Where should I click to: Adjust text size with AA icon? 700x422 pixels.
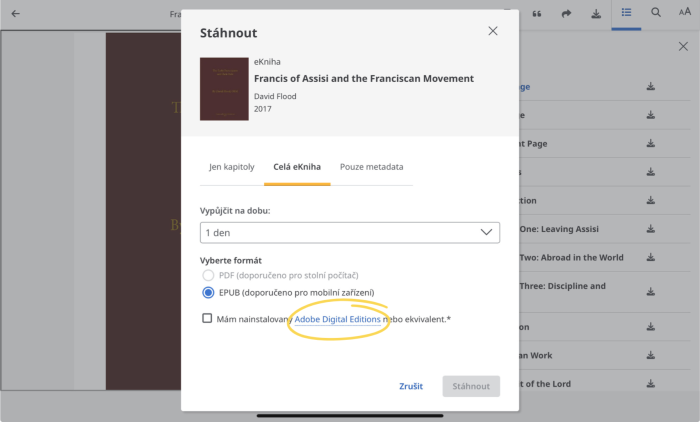[x=685, y=12]
